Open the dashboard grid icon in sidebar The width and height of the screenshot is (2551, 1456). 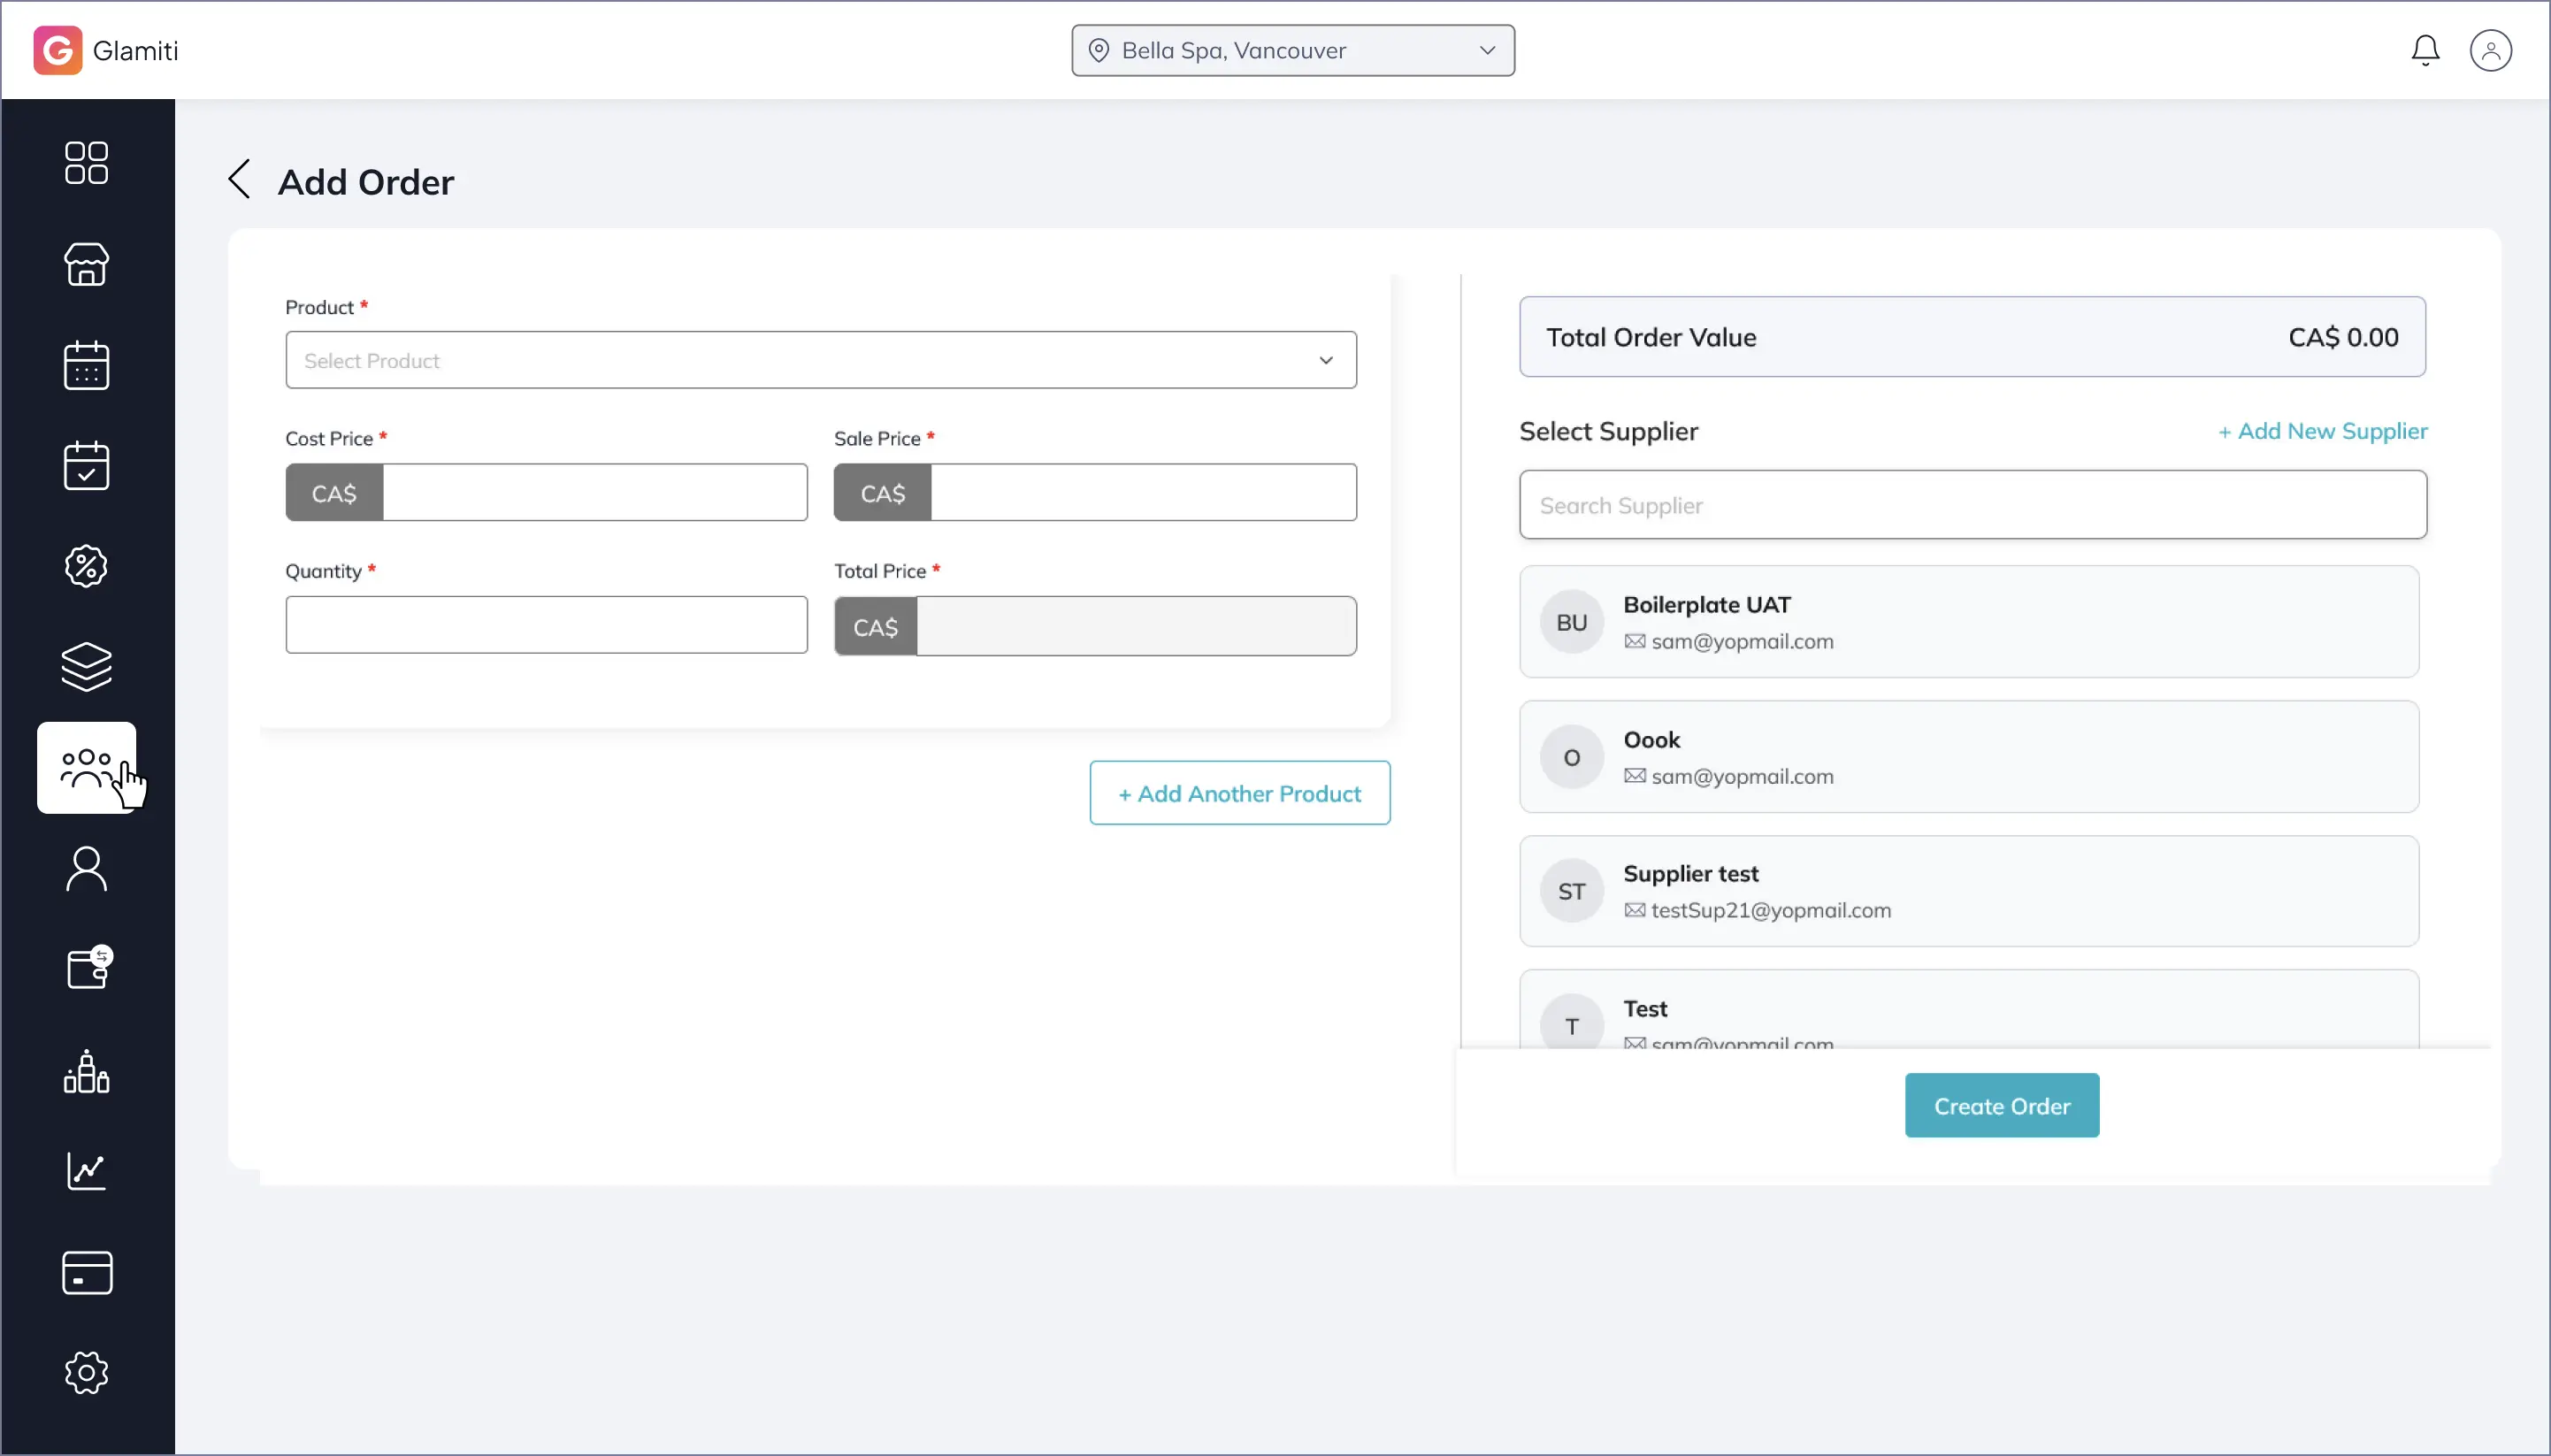tap(86, 163)
